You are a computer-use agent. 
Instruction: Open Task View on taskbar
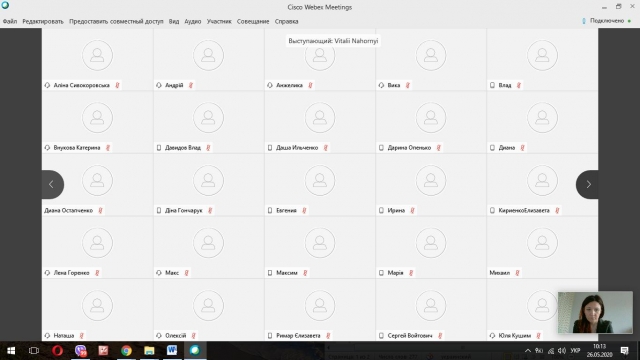(x=34, y=351)
